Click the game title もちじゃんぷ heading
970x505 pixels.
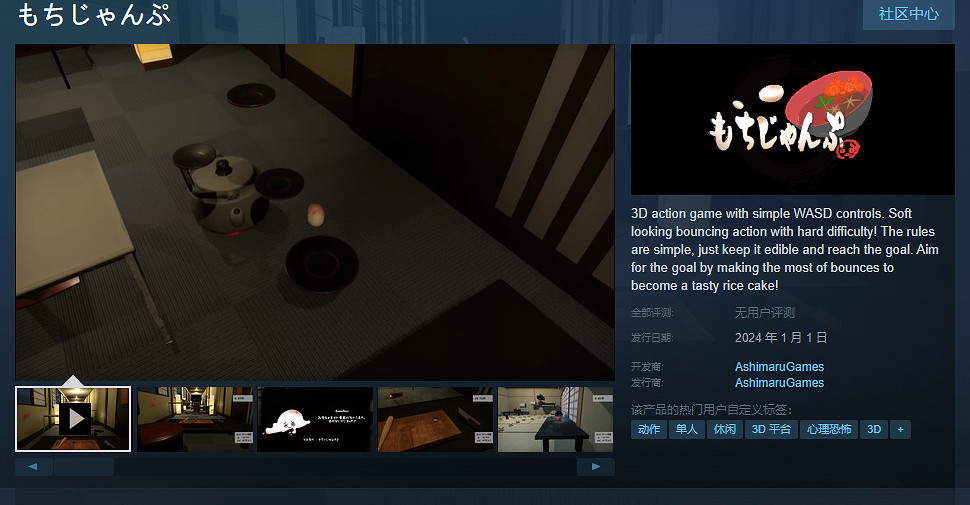[93, 15]
